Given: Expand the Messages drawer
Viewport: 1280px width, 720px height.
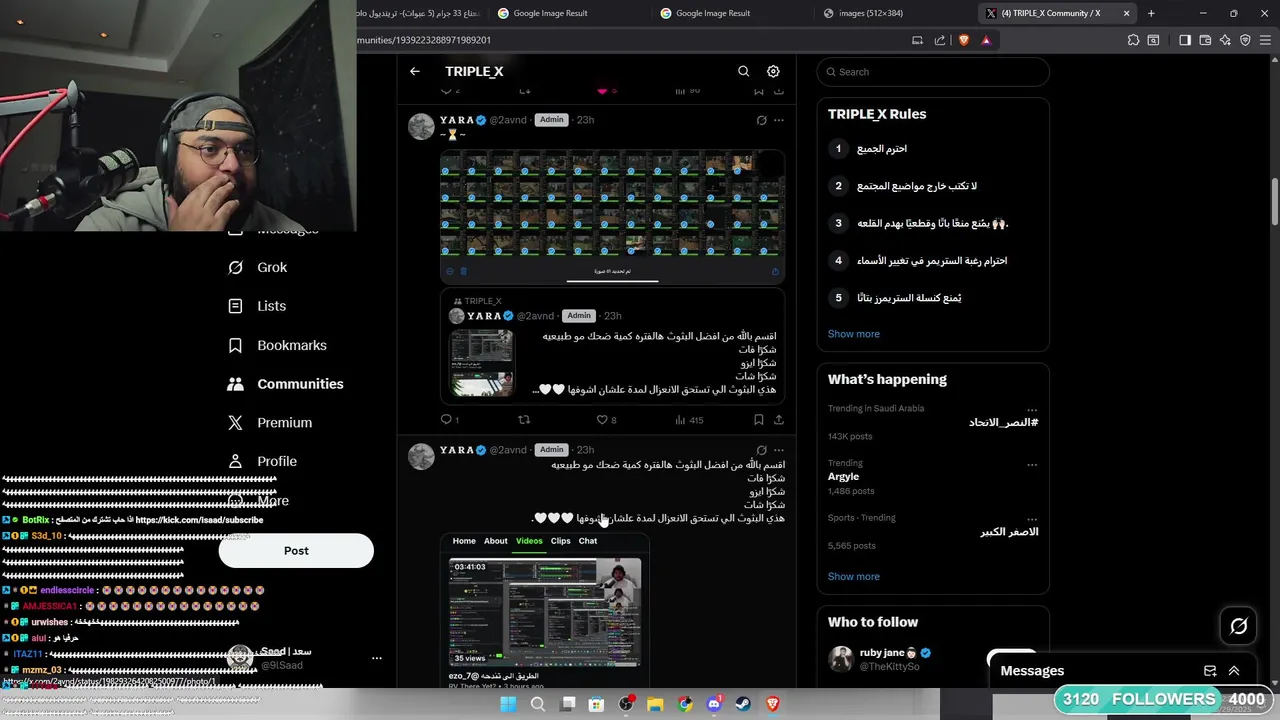Looking at the screenshot, I should click(1234, 671).
